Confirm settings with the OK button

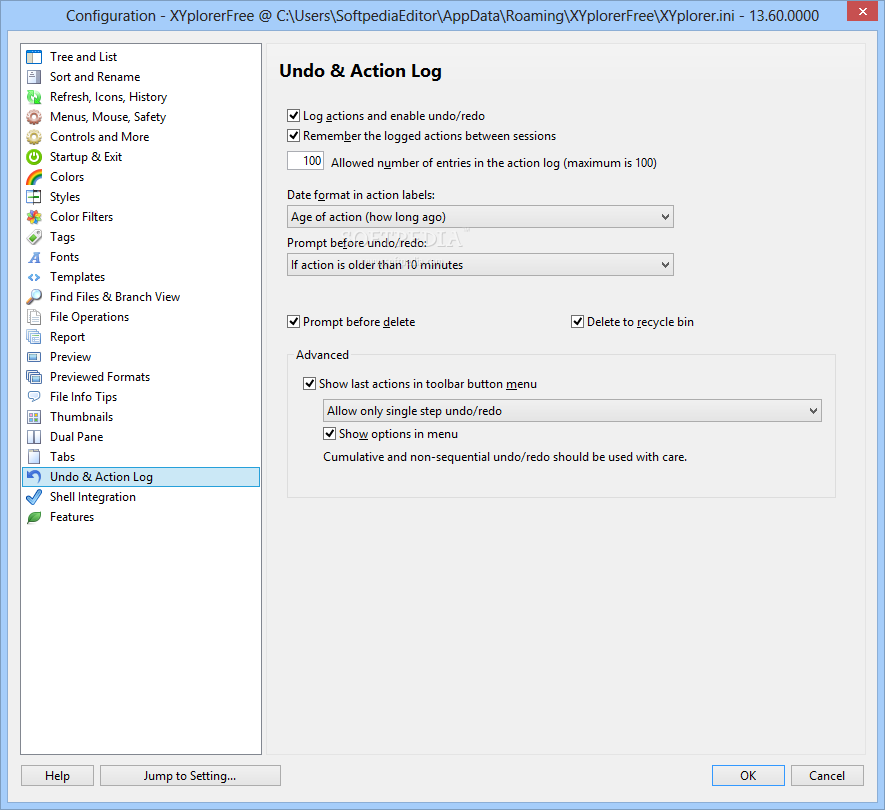(x=748, y=776)
